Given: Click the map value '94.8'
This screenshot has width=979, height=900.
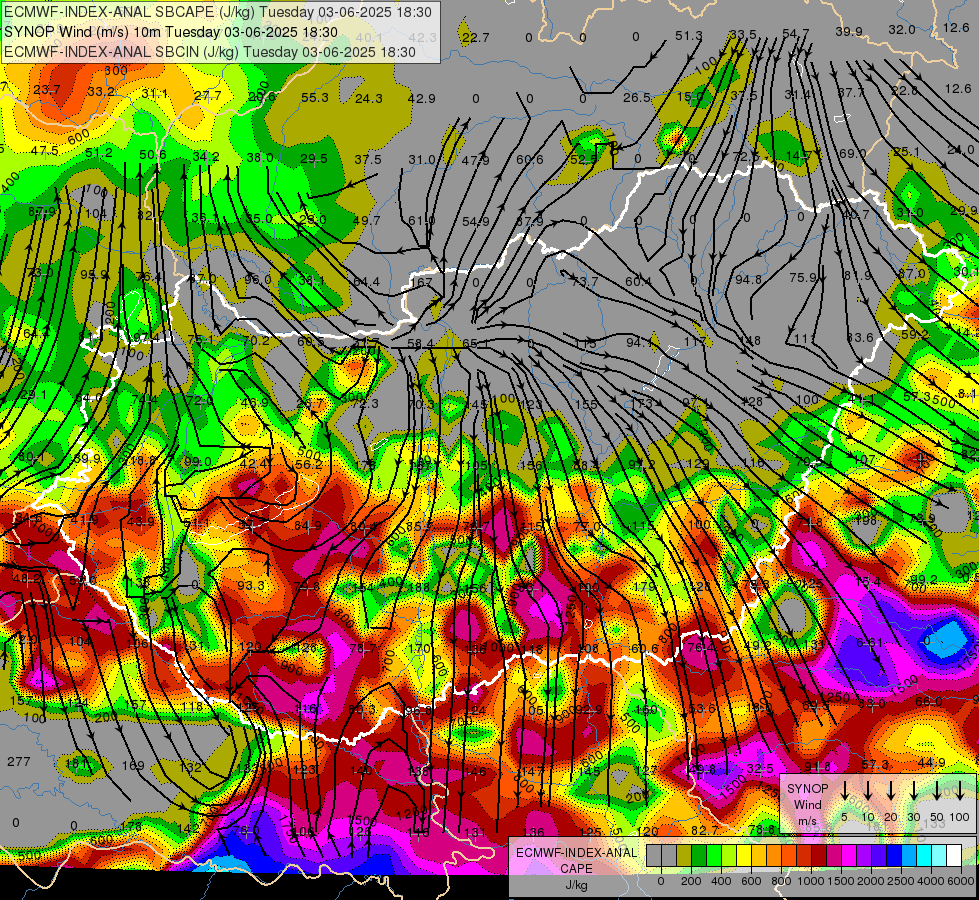Looking at the screenshot, I should [x=748, y=279].
